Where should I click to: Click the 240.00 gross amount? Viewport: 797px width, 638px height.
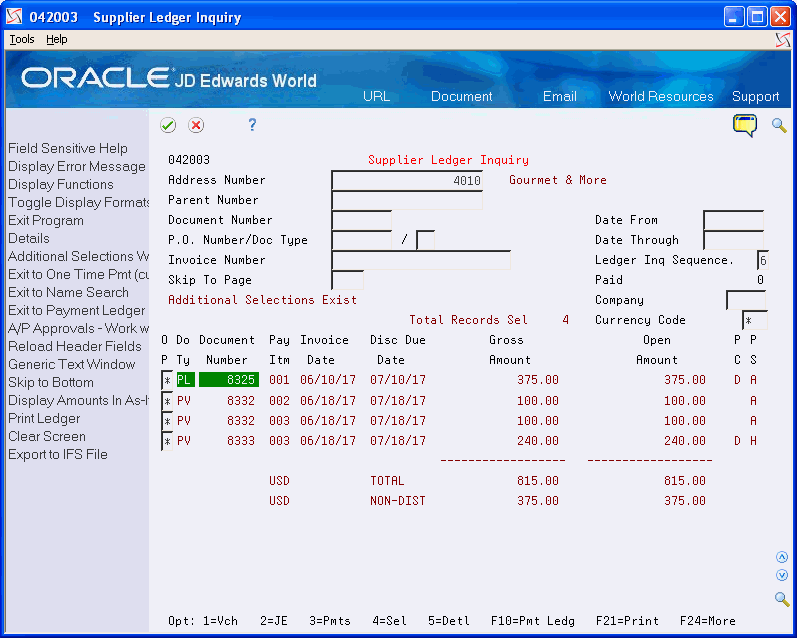(x=538, y=441)
